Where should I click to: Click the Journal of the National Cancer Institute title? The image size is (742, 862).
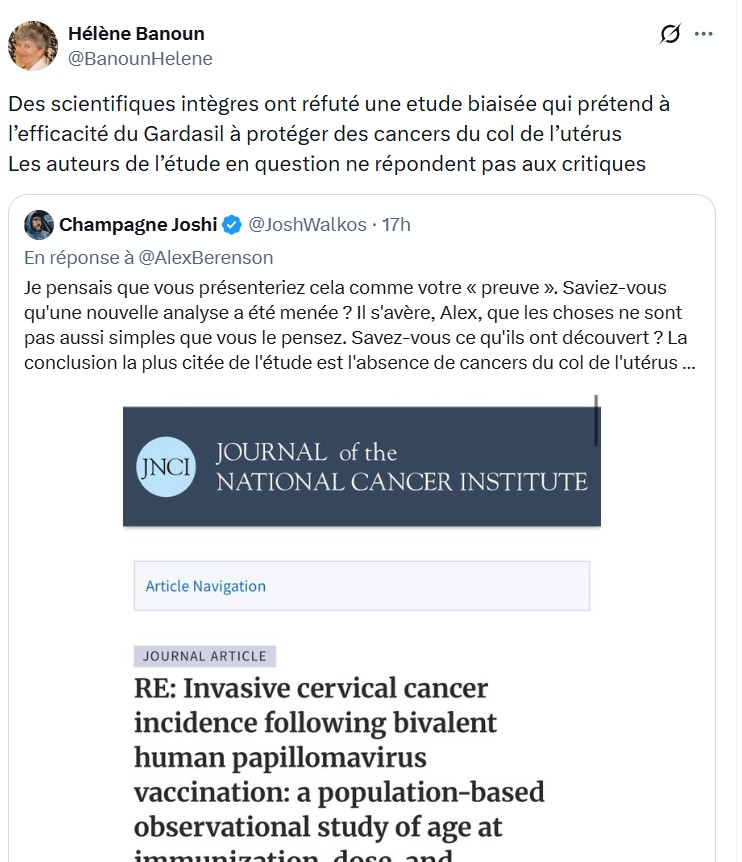click(401, 467)
